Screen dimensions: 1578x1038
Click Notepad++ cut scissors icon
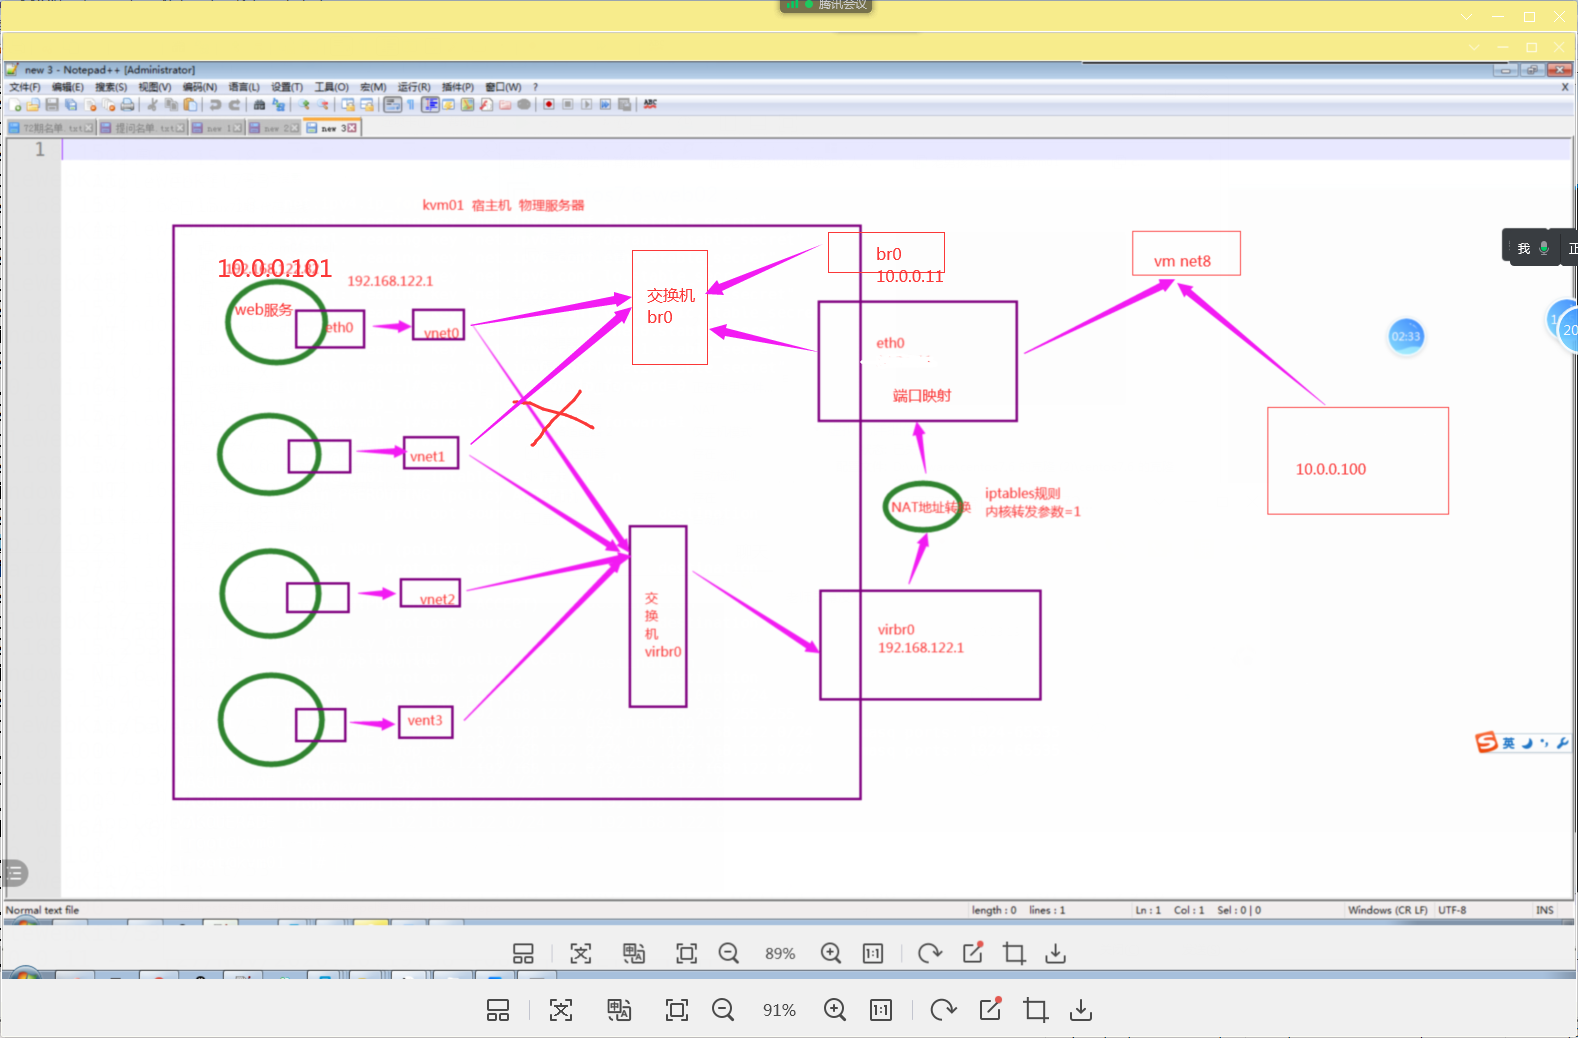click(x=152, y=104)
